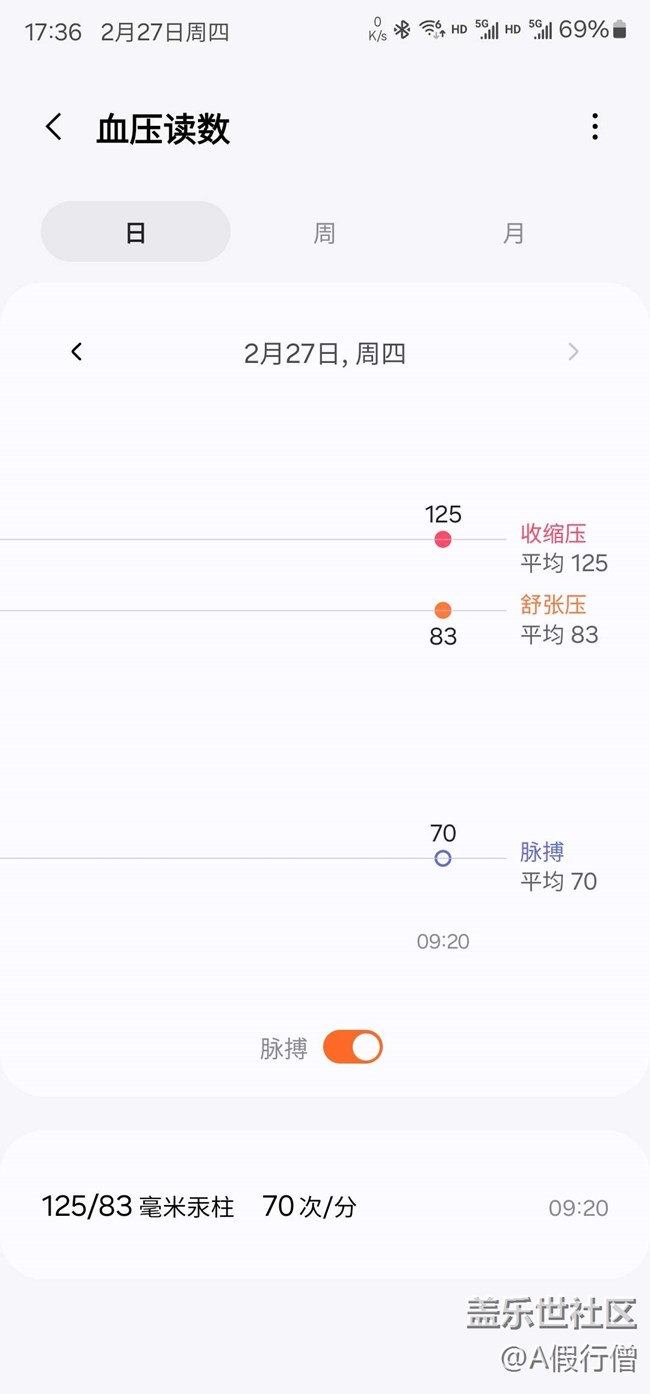Go to the previous day arrow

coord(77,352)
